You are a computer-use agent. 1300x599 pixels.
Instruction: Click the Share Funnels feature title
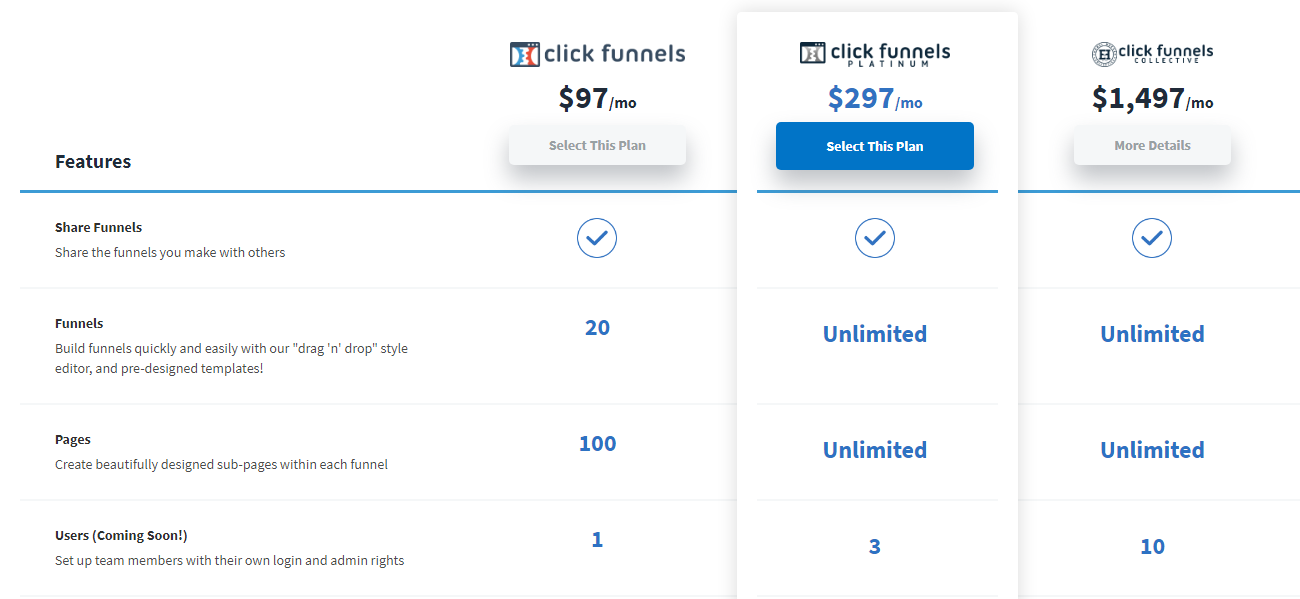tap(98, 227)
